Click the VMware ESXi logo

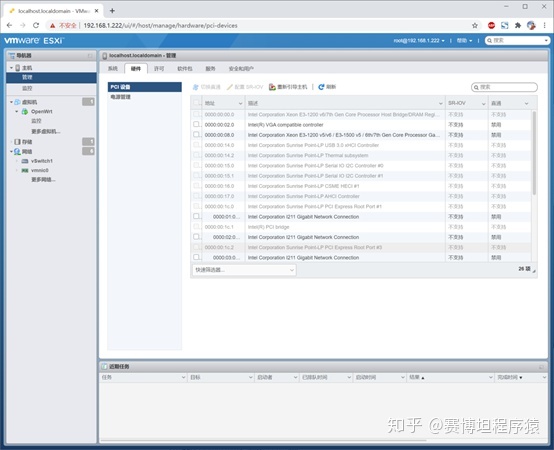34,41
